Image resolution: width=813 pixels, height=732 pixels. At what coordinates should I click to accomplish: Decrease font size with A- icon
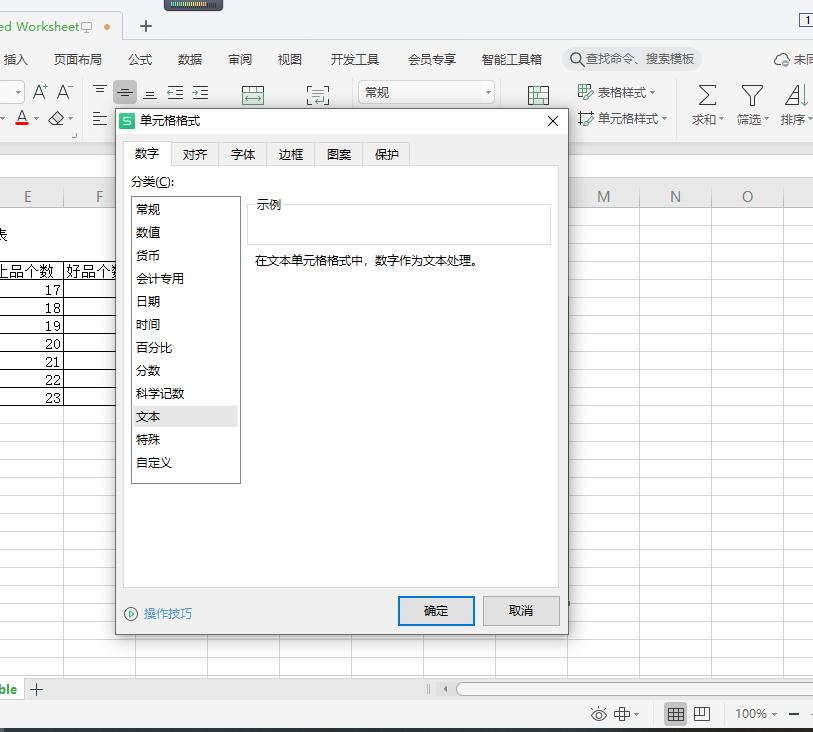click(64, 92)
